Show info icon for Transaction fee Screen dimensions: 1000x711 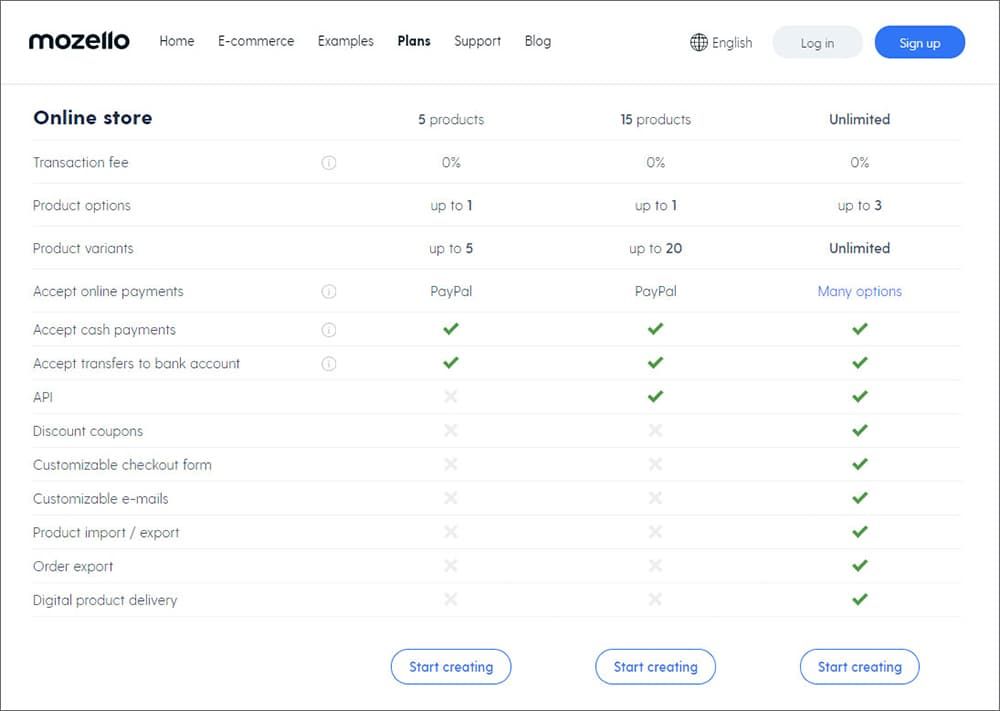pyautogui.click(x=328, y=163)
